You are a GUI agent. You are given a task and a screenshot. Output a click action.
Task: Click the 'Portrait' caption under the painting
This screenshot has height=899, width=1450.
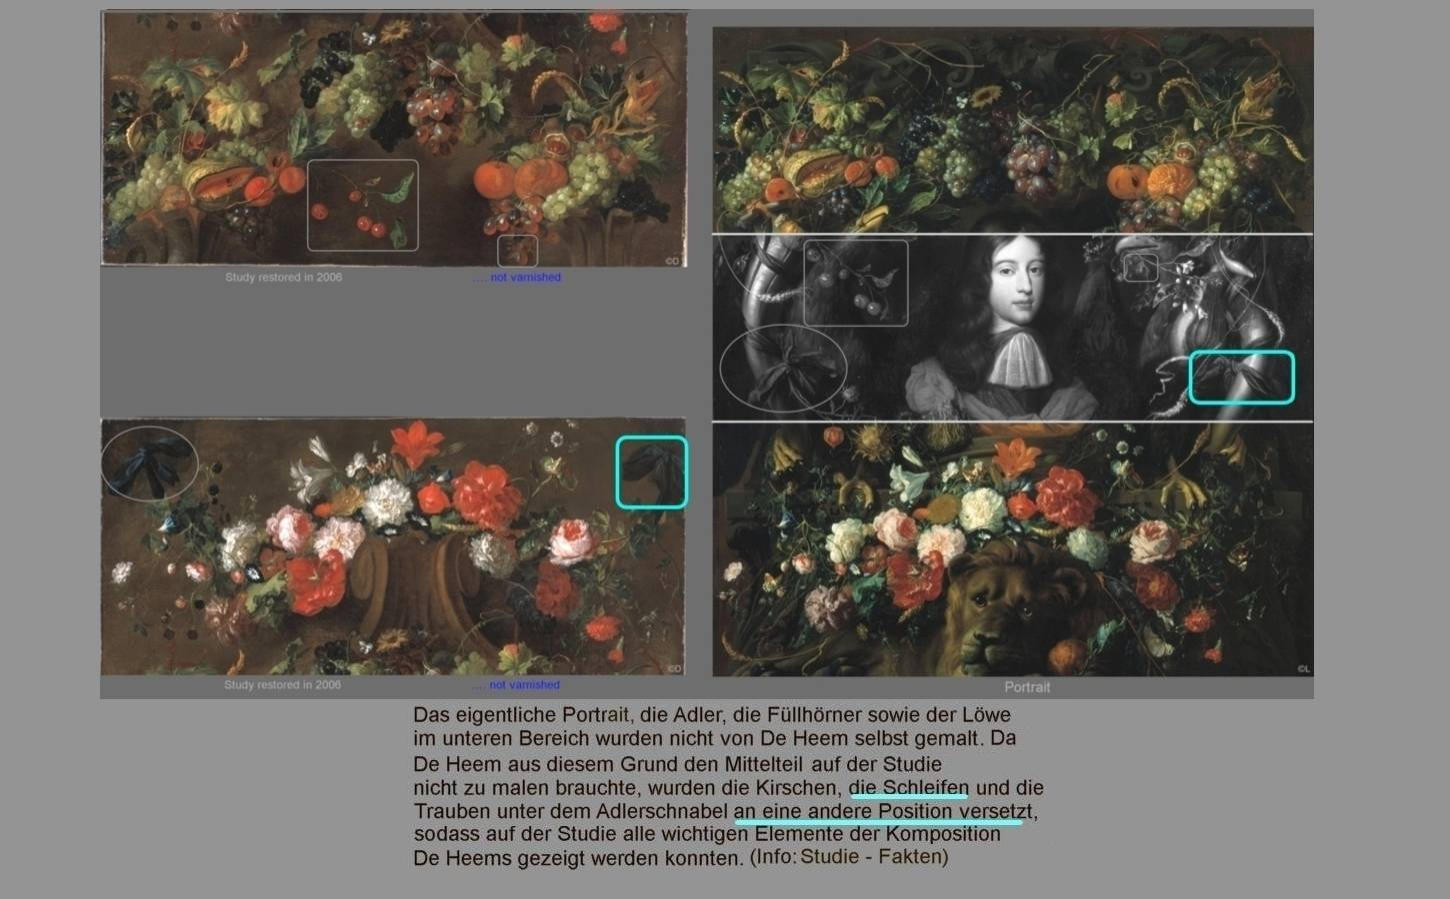[1027, 687]
